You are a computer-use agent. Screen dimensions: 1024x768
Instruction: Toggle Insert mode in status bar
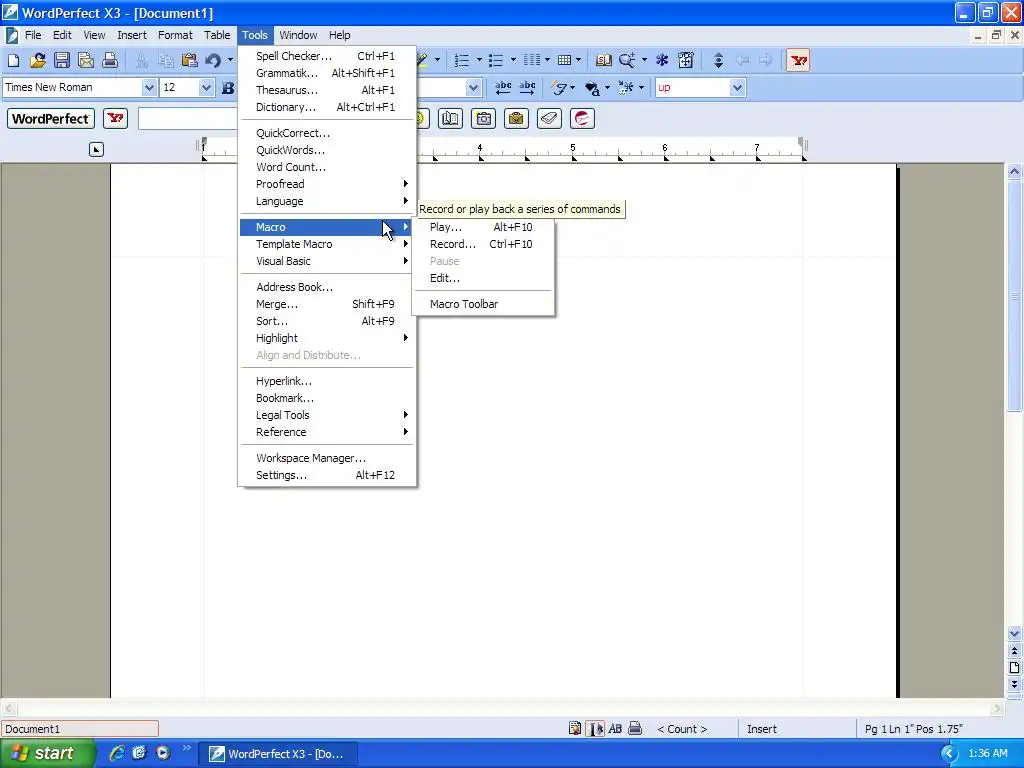click(x=761, y=729)
